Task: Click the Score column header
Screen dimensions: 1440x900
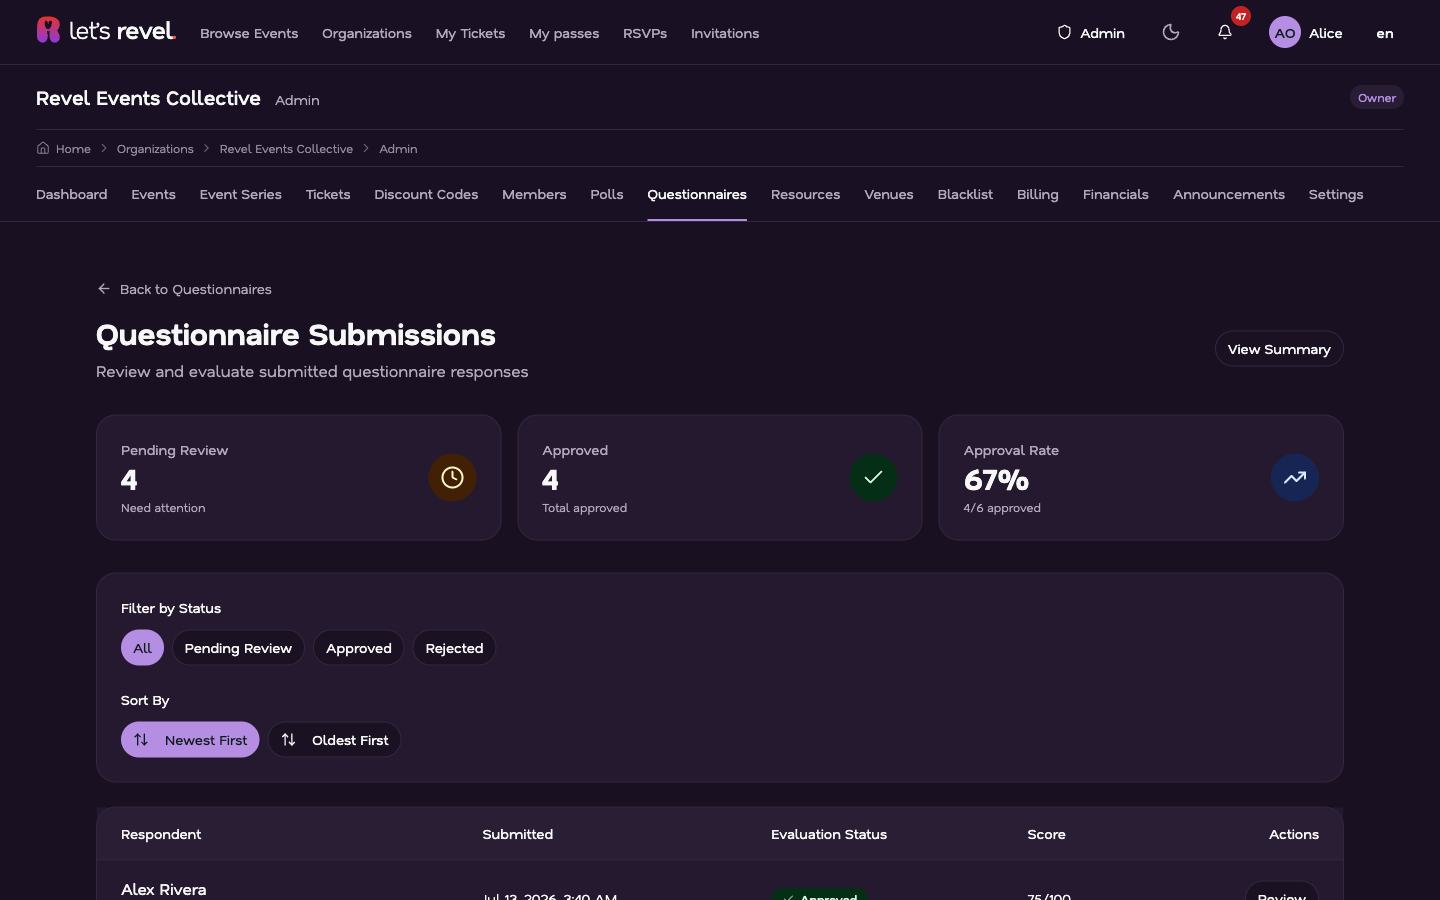Action: tap(1046, 834)
